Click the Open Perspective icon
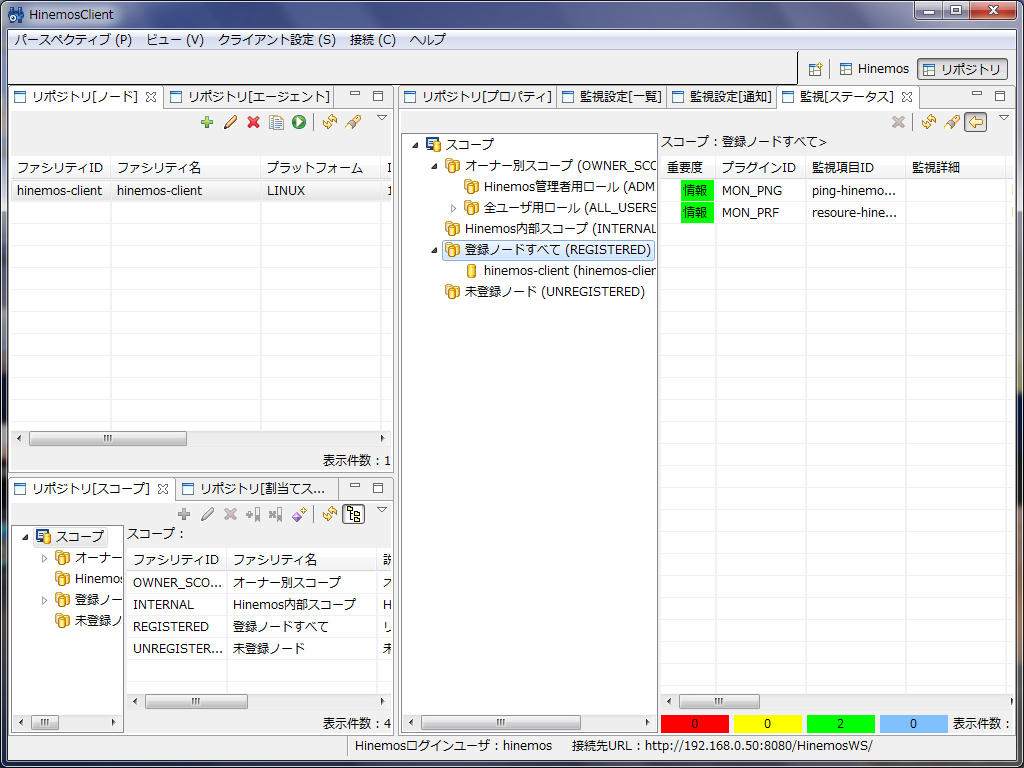 click(x=814, y=69)
